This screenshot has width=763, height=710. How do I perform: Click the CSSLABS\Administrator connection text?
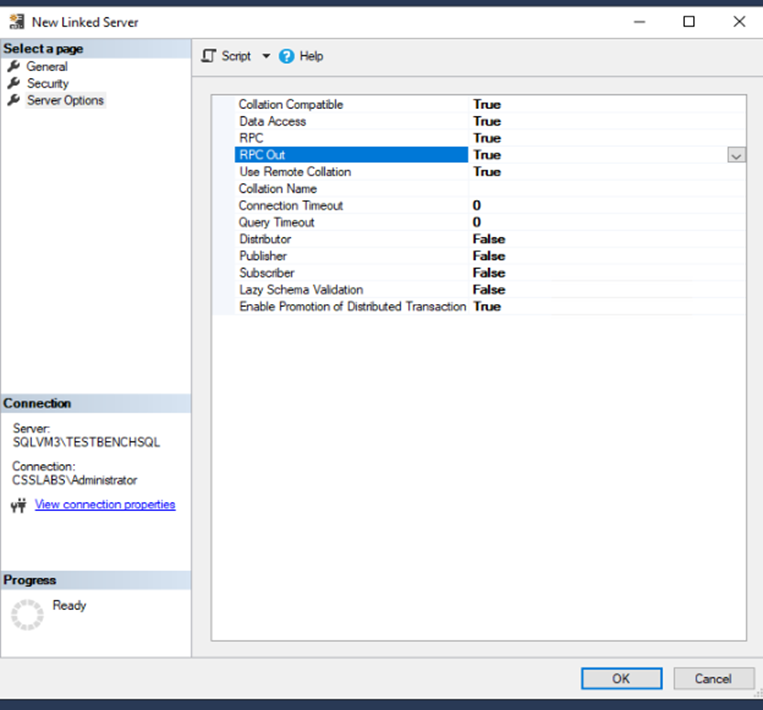click(x=75, y=480)
